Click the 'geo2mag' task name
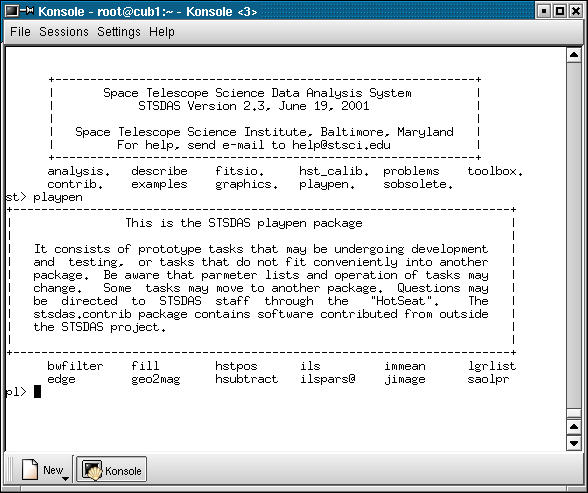The image size is (588, 493). tap(156, 379)
